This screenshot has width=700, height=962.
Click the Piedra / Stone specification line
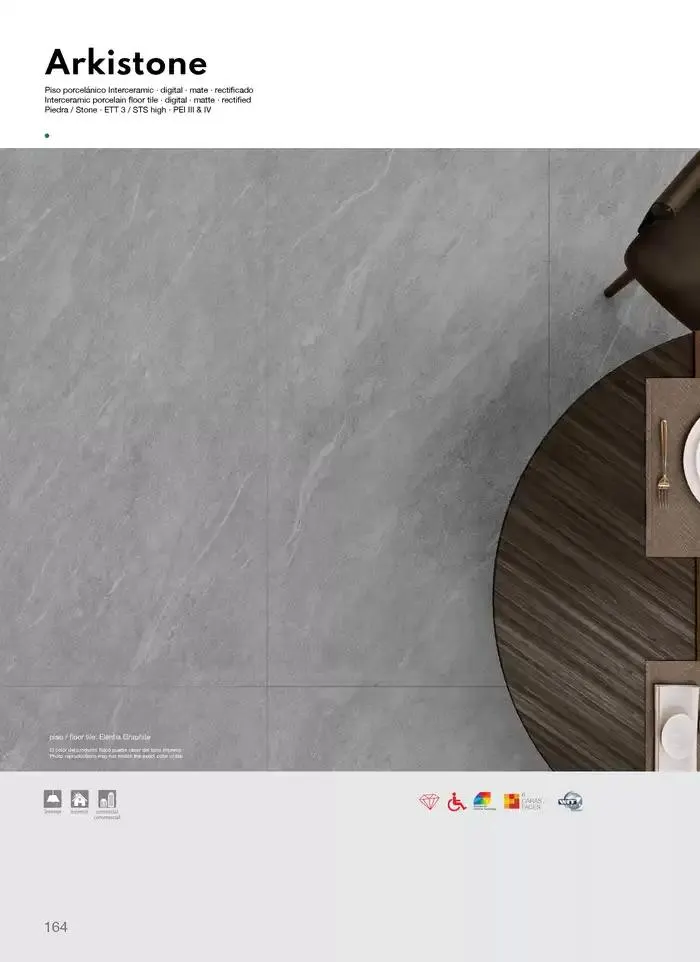(128, 110)
